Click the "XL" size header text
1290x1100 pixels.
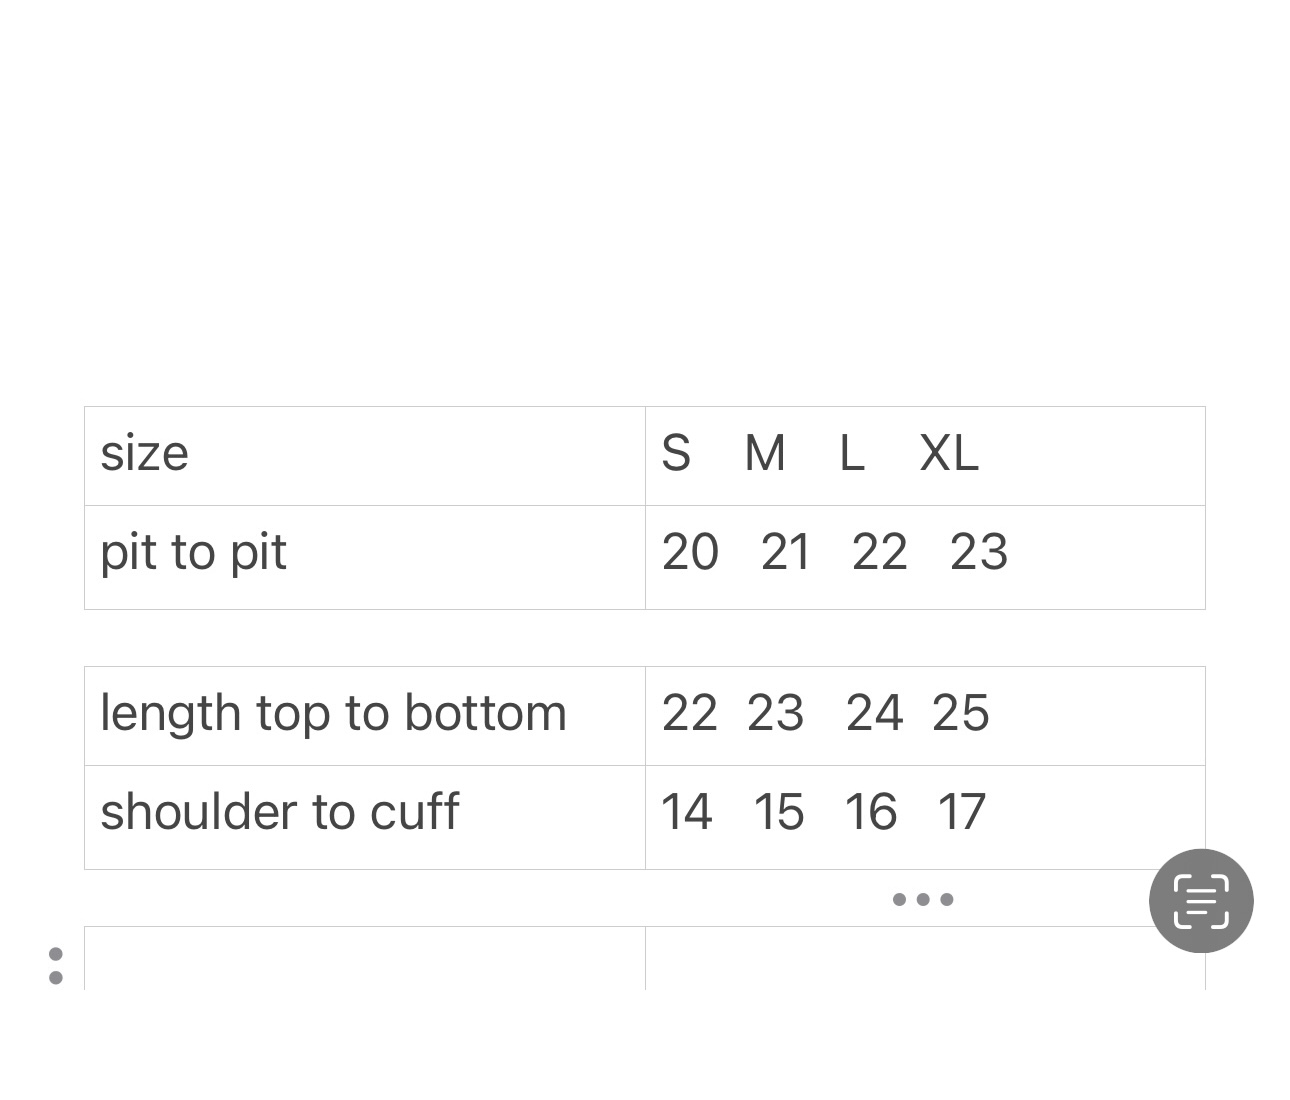tap(949, 454)
